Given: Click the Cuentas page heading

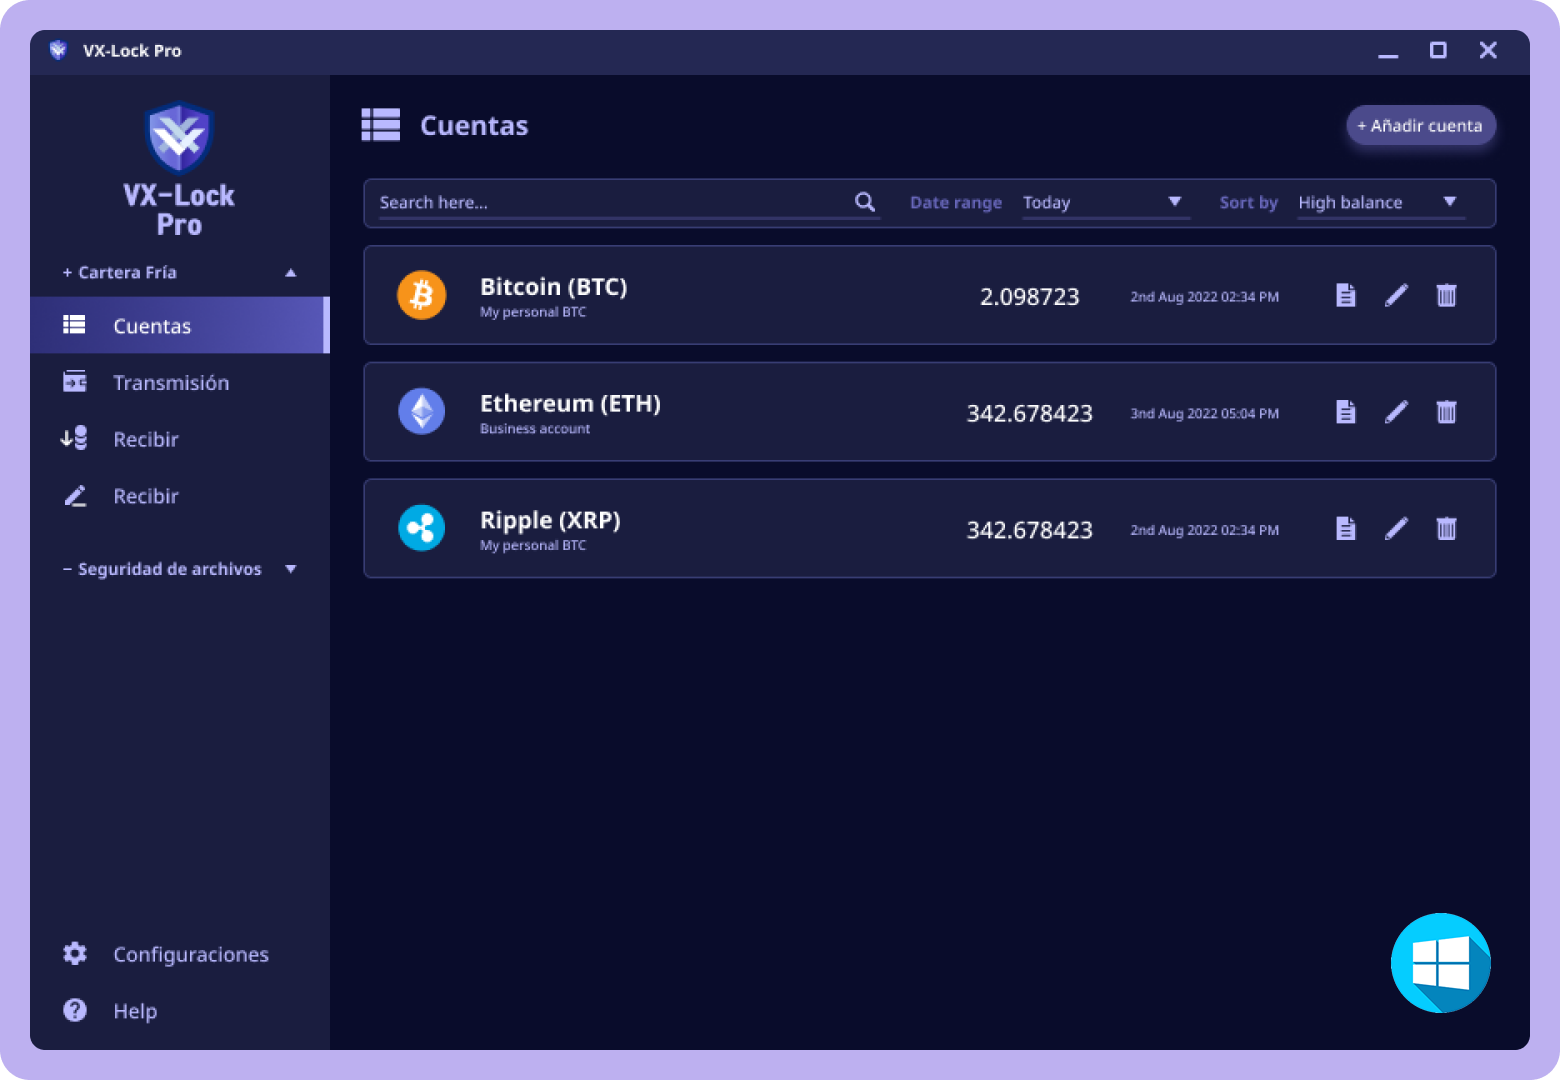Looking at the screenshot, I should pos(474,125).
